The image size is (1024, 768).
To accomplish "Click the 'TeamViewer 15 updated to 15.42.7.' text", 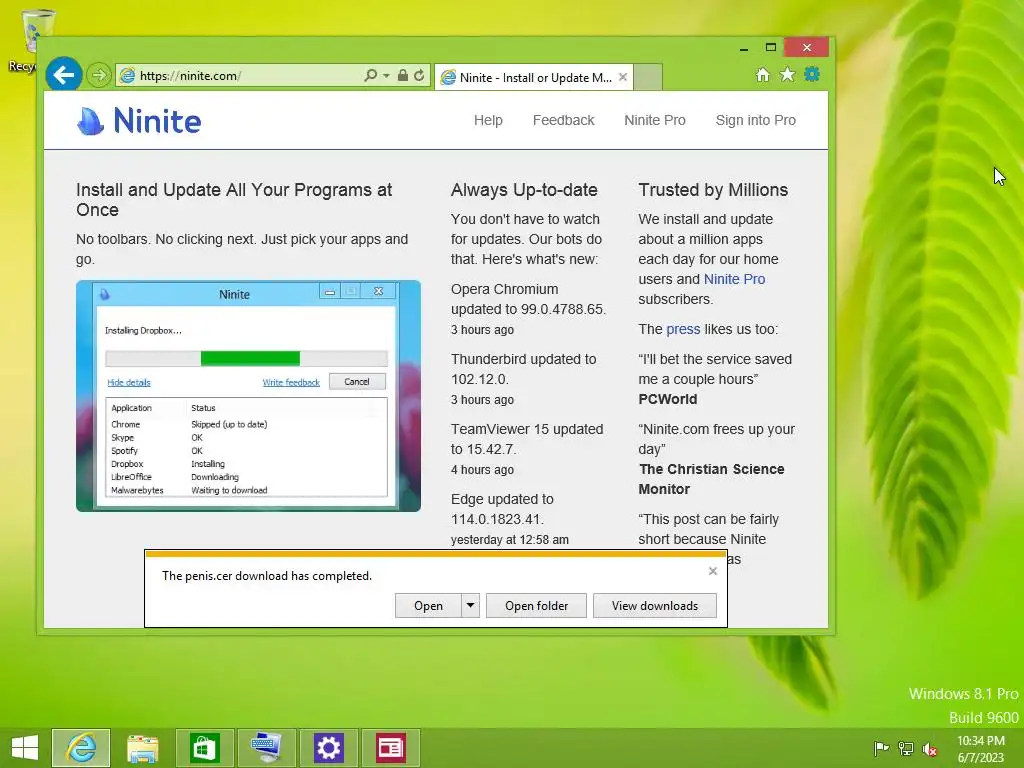I will point(527,439).
